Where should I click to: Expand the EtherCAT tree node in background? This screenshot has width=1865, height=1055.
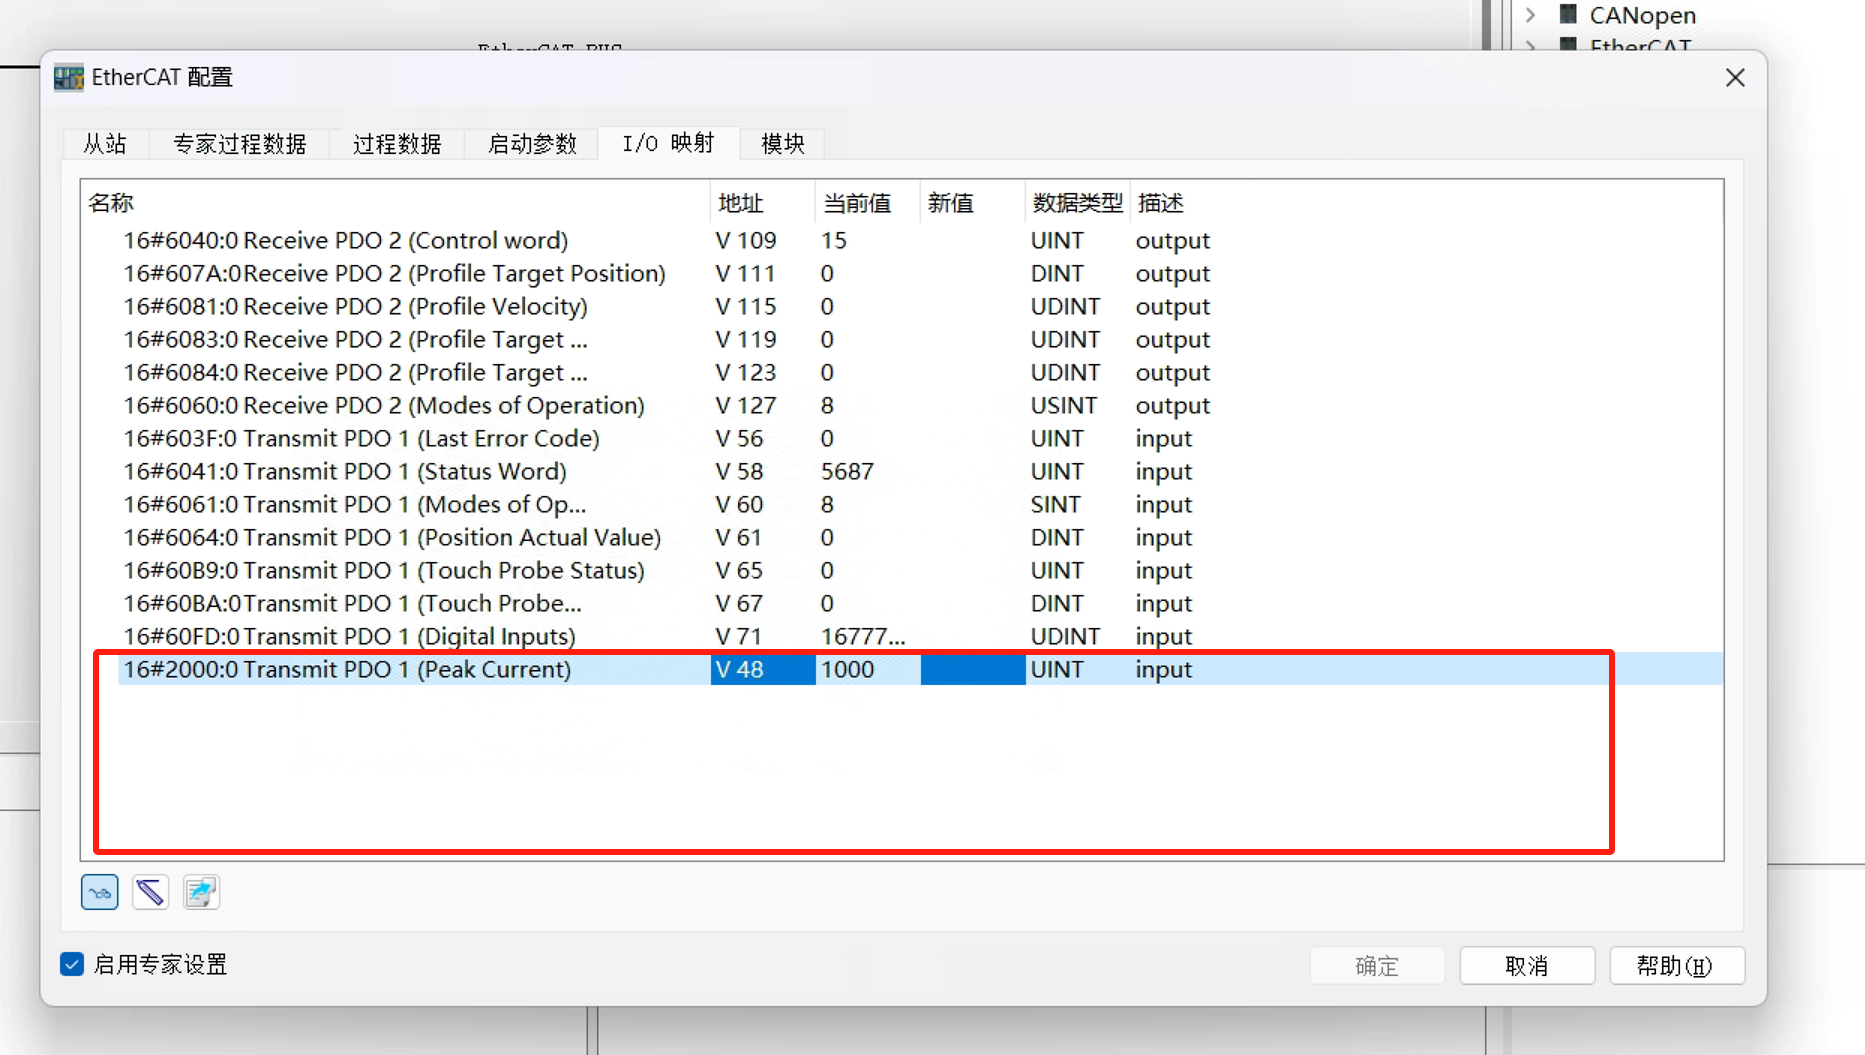1530,45
